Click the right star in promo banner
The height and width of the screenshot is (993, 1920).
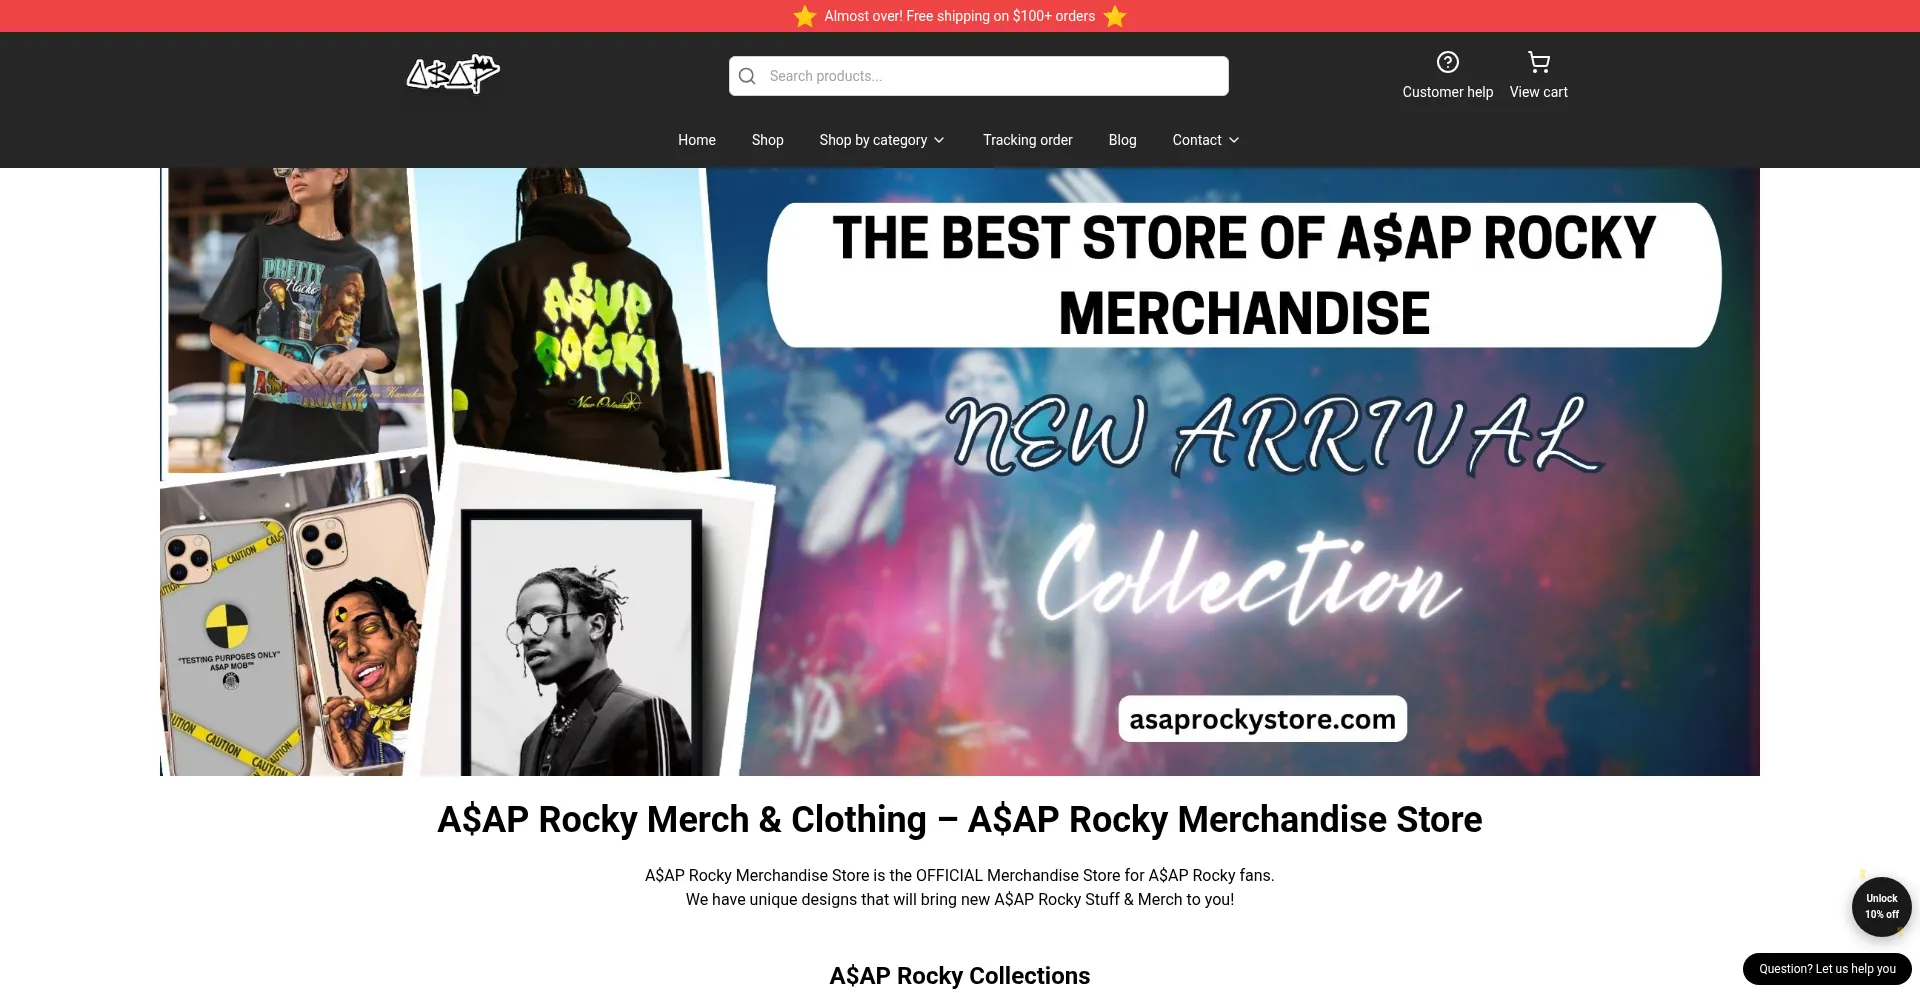click(x=1115, y=16)
